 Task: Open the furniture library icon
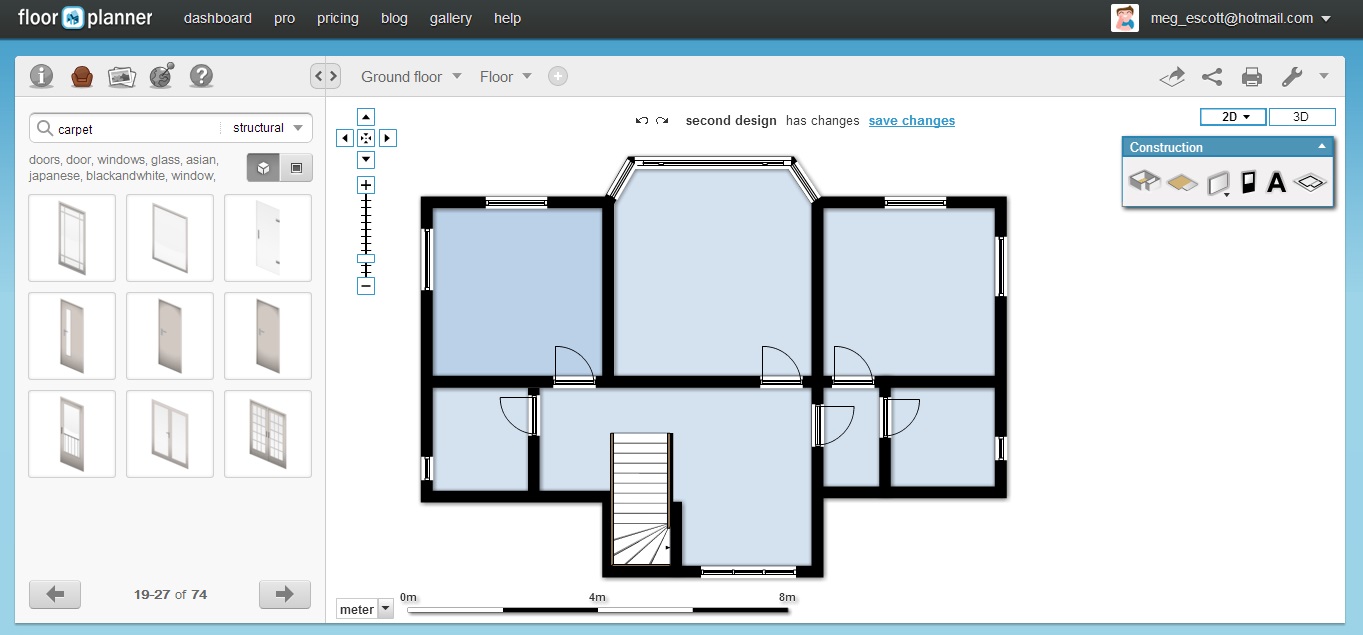(x=81, y=76)
